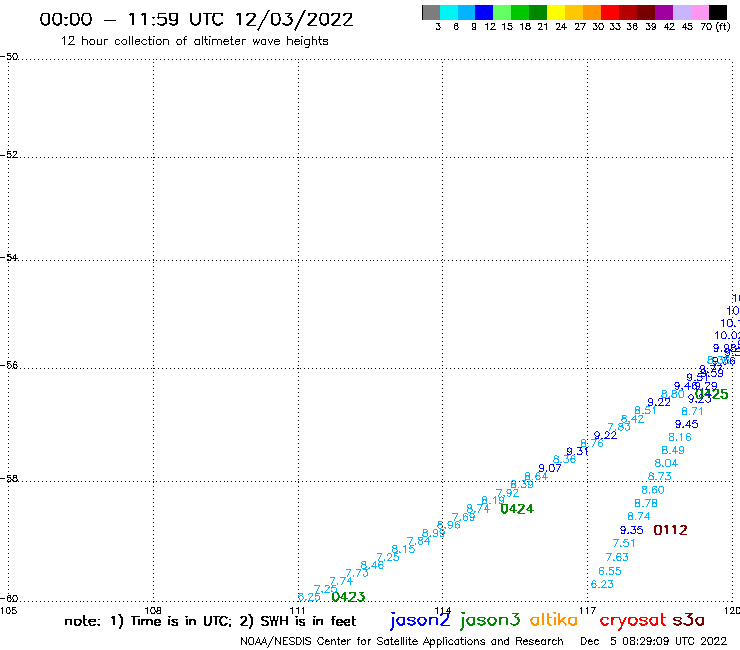Click the '24' color scale label
Screen dimensions: 740x650
click(561, 27)
